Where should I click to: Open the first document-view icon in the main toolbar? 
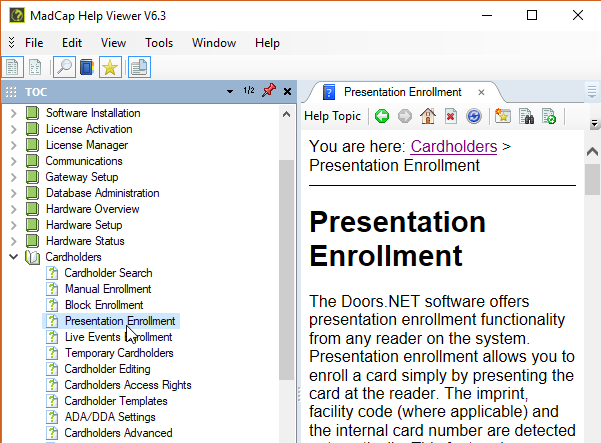tap(13, 67)
